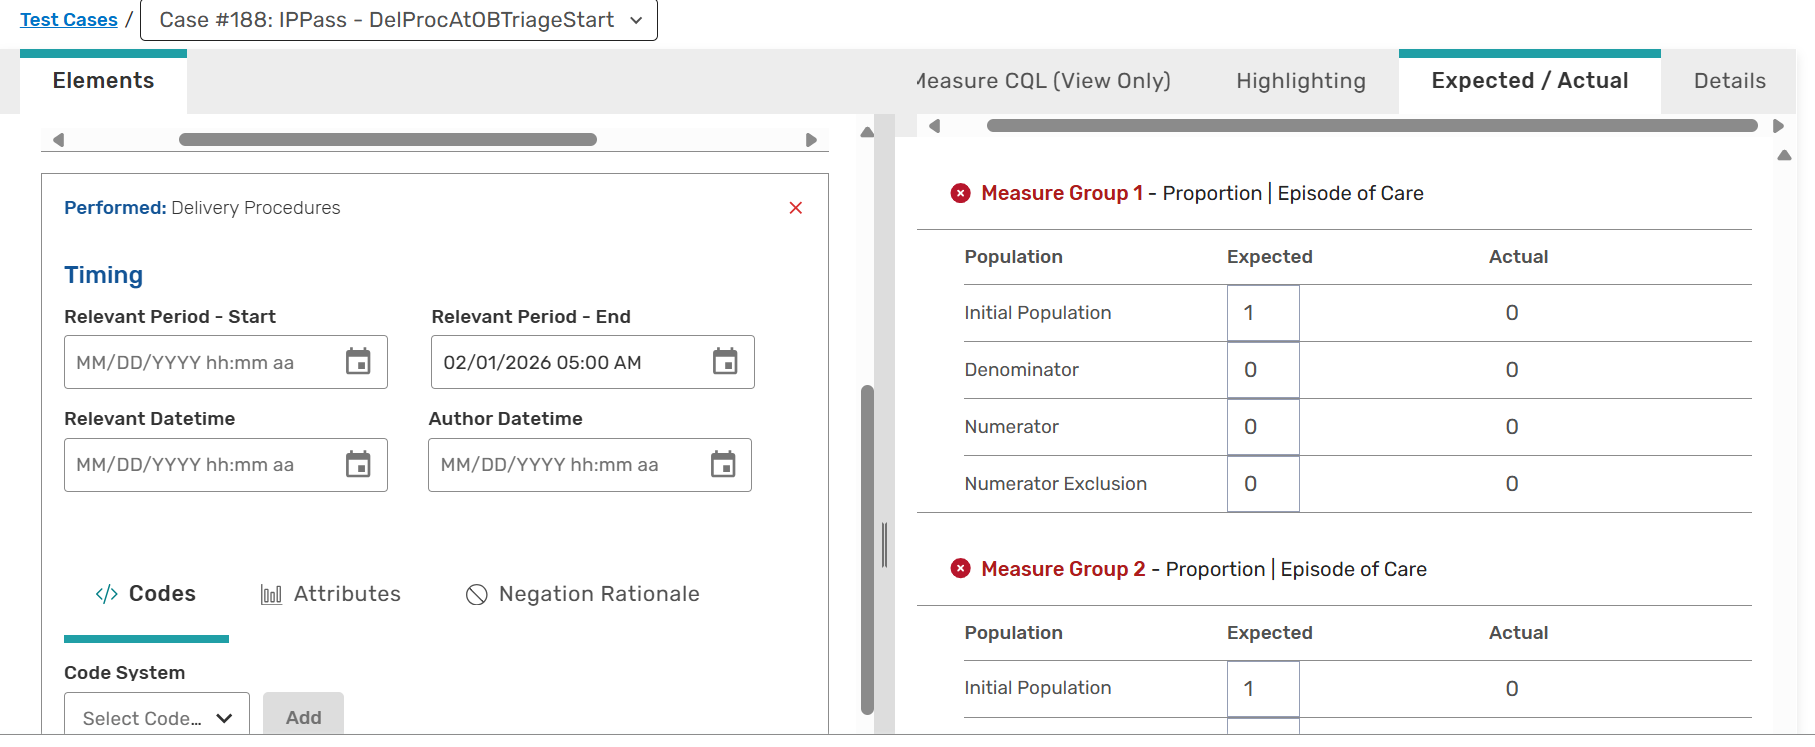This screenshot has height=747, width=1815.
Task: Expand the Select Code System dropdown
Action: 157,717
